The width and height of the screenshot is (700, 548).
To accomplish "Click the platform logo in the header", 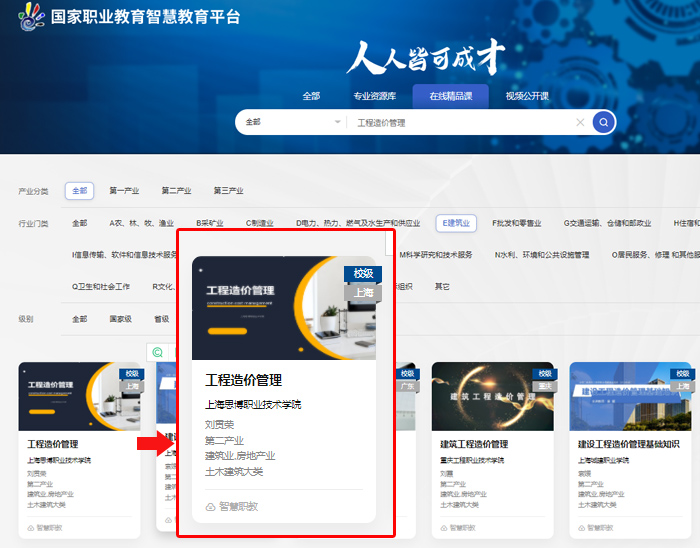I will coord(31,17).
